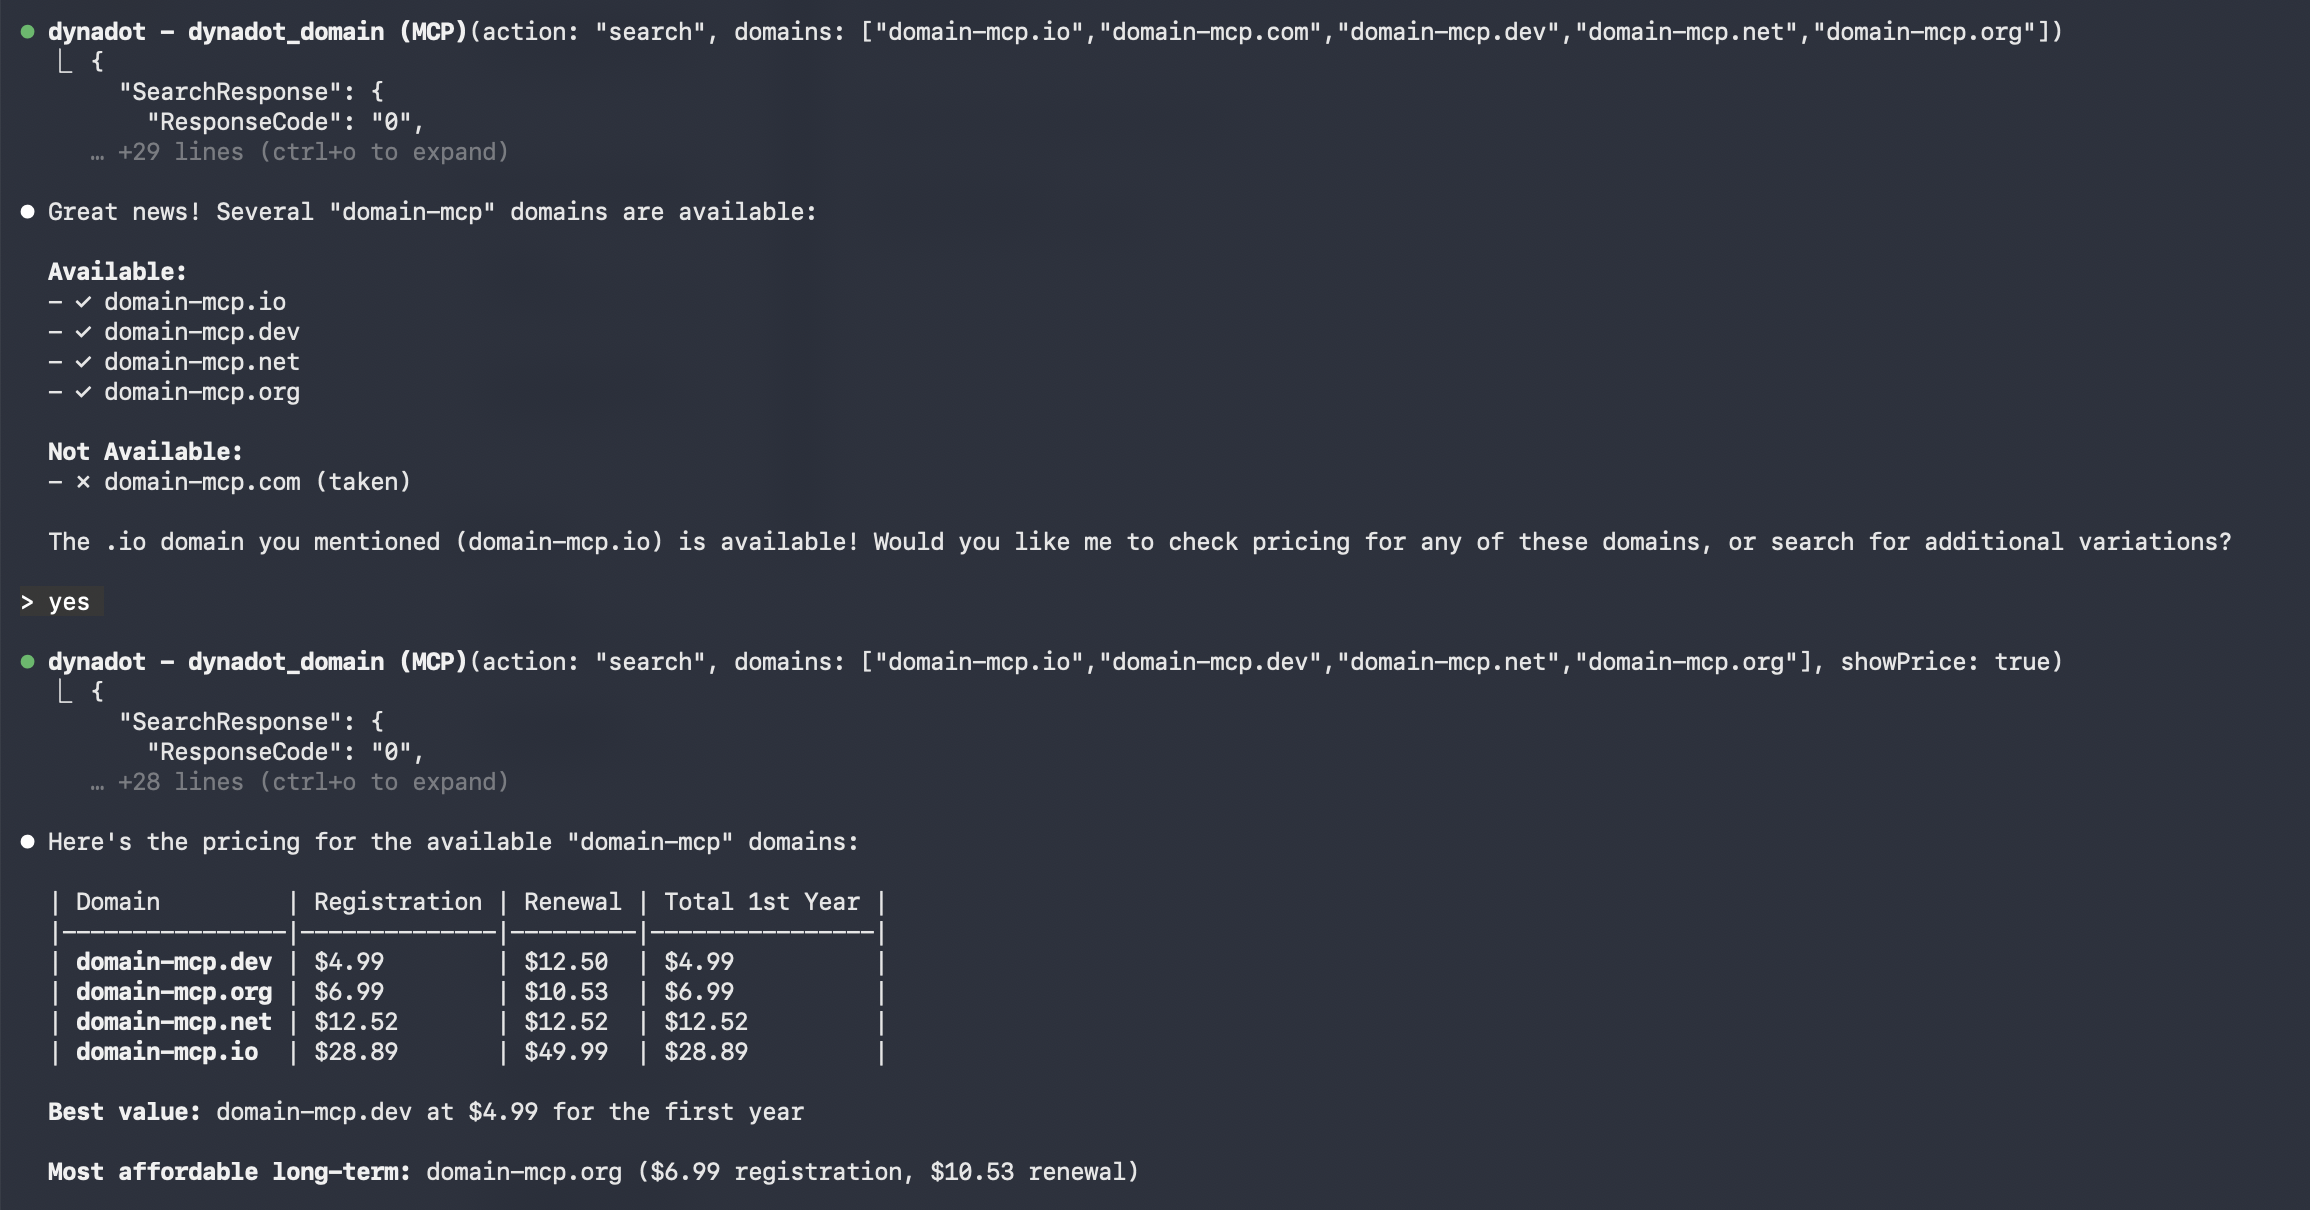This screenshot has width=2310, height=1210.
Task: Click domain-mcp.dev in the pricing table
Action: [x=173, y=962]
